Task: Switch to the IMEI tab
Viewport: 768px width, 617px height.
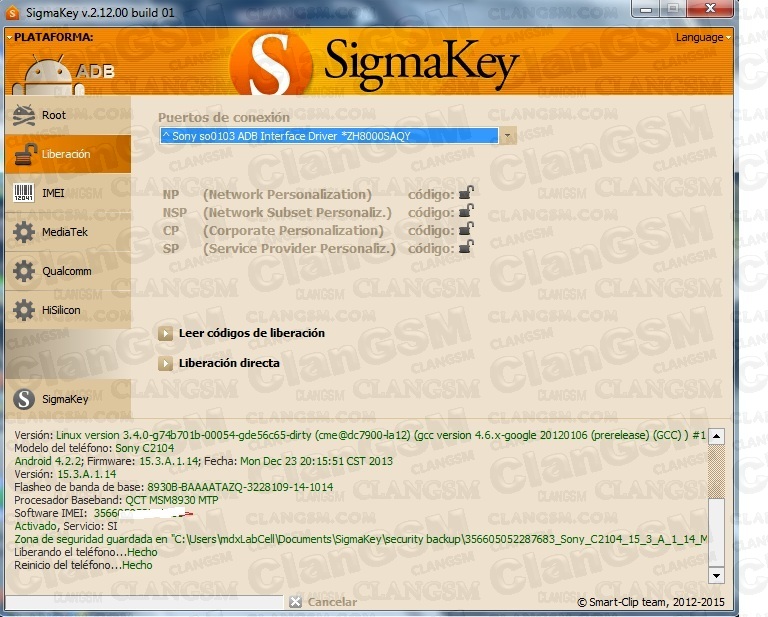Action: [x=68, y=193]
